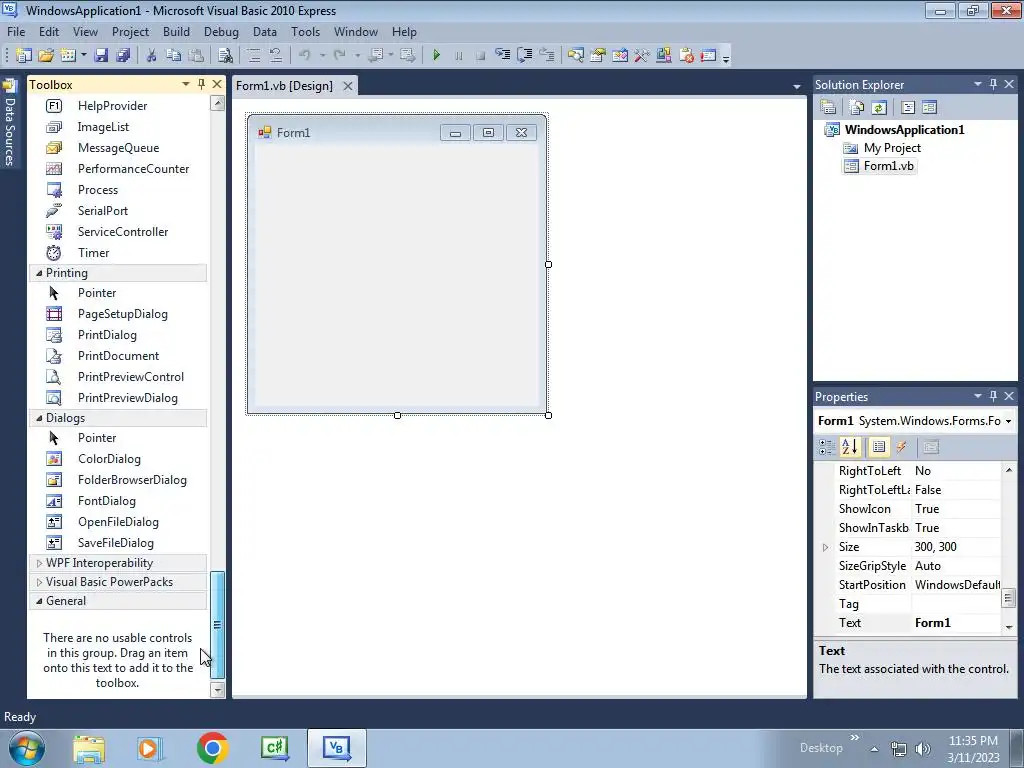This screenshot has height=768, width=1024.
Task: Expand the Size property node
Action: tap(825, 547)
